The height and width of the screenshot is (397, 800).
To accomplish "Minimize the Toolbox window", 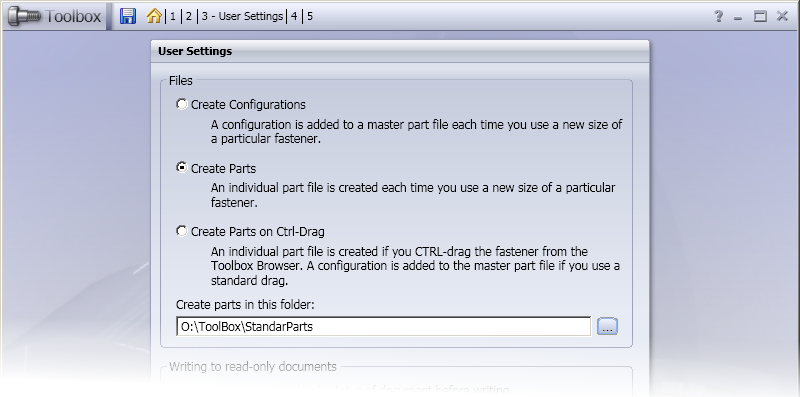I will pyautogui.click(x=738, y=18).
